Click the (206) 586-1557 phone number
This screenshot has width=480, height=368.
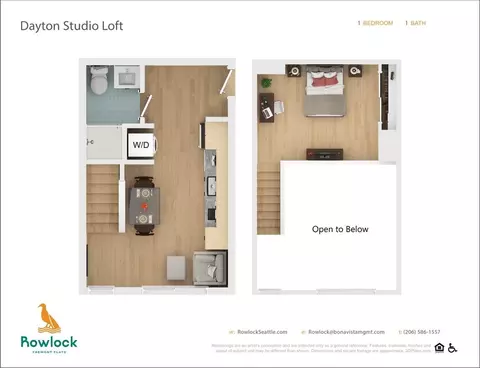(x=422, y=332)
